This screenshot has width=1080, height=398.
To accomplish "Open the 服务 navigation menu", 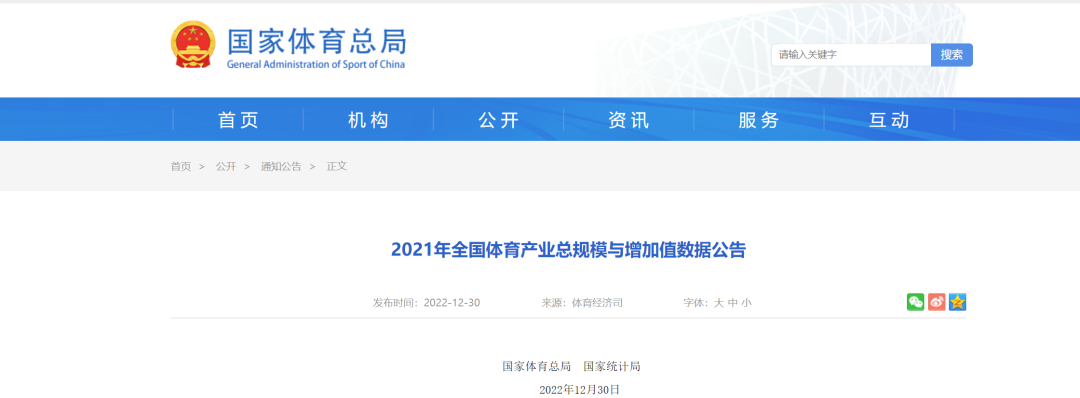I will point(759,120).
